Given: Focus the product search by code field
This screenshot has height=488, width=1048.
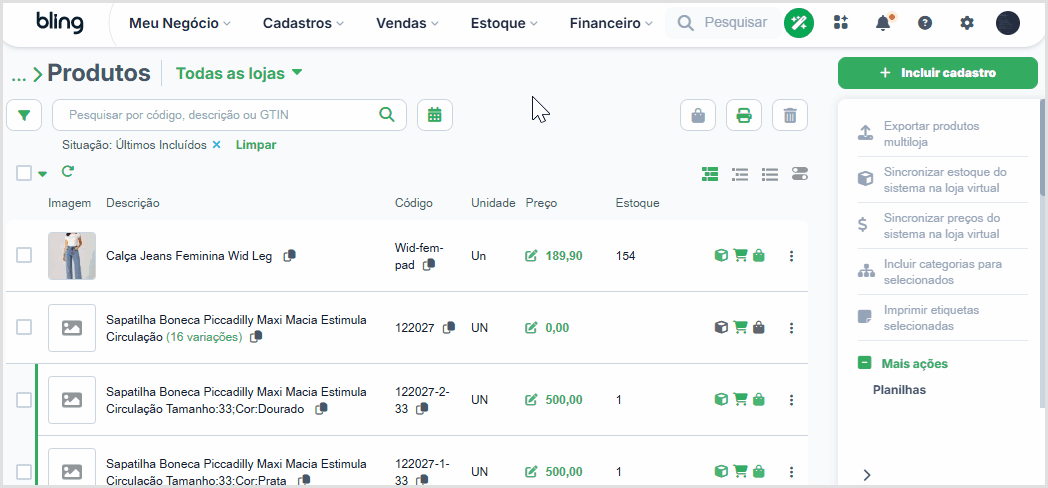Looking at the screenshot, I should coord(229,115).
